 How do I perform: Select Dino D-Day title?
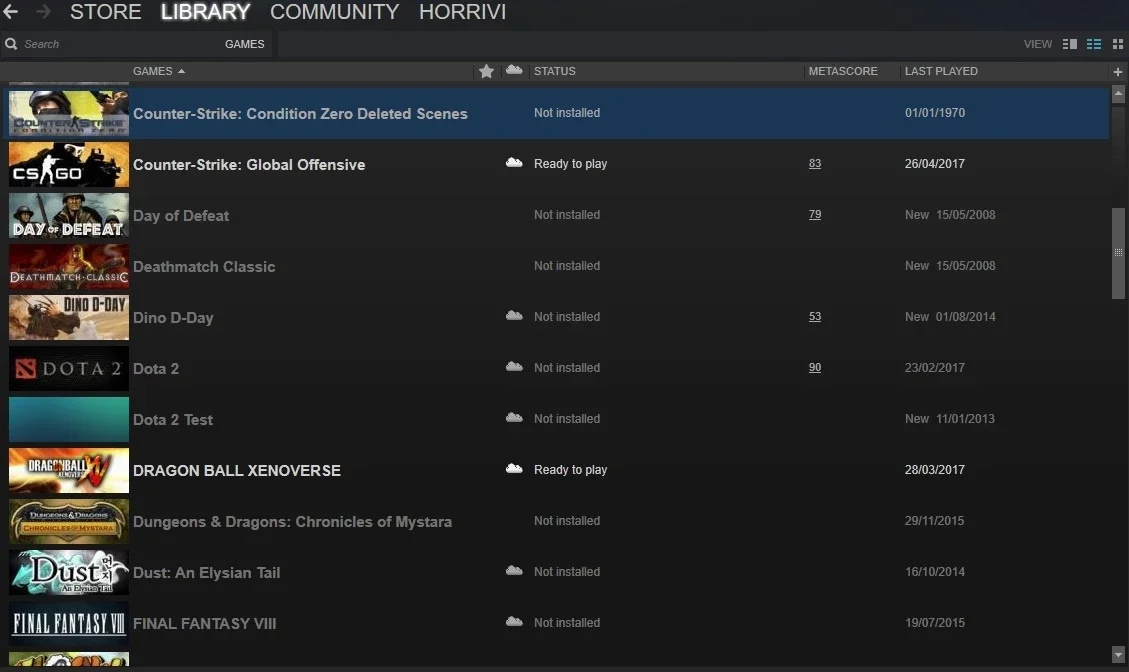tap(173, 318)
